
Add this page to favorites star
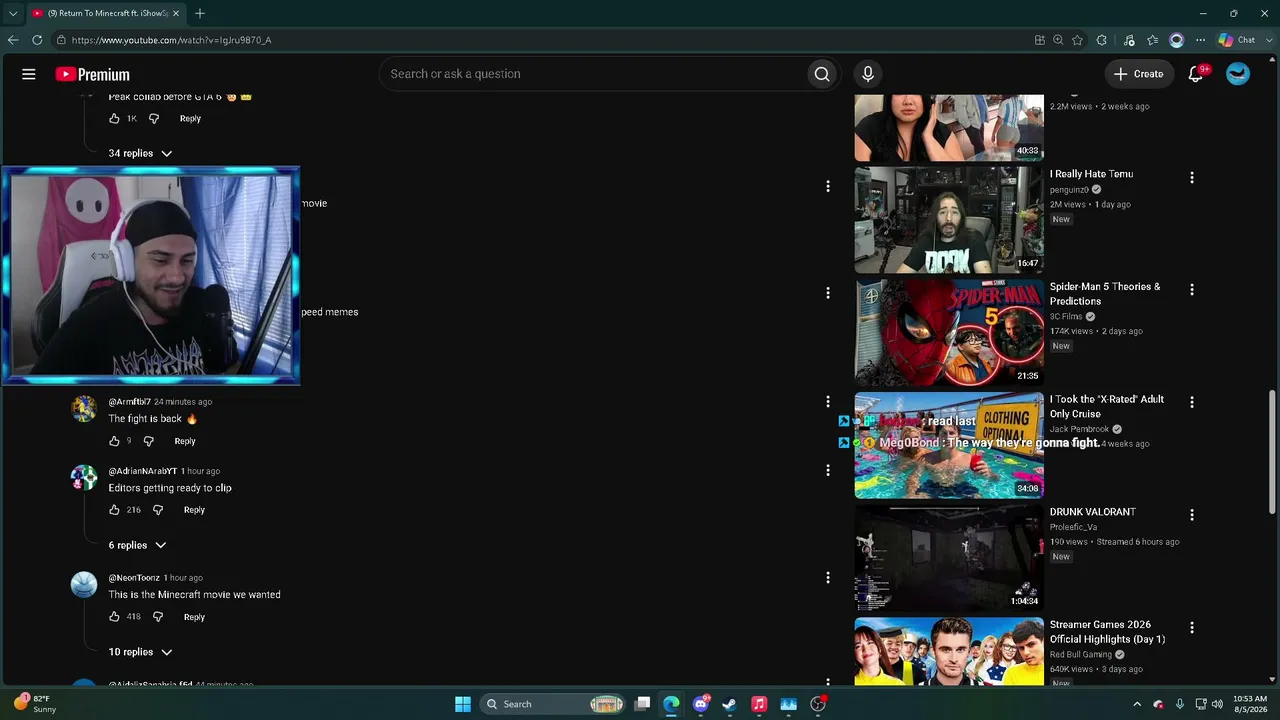(x=1077, y=40)
